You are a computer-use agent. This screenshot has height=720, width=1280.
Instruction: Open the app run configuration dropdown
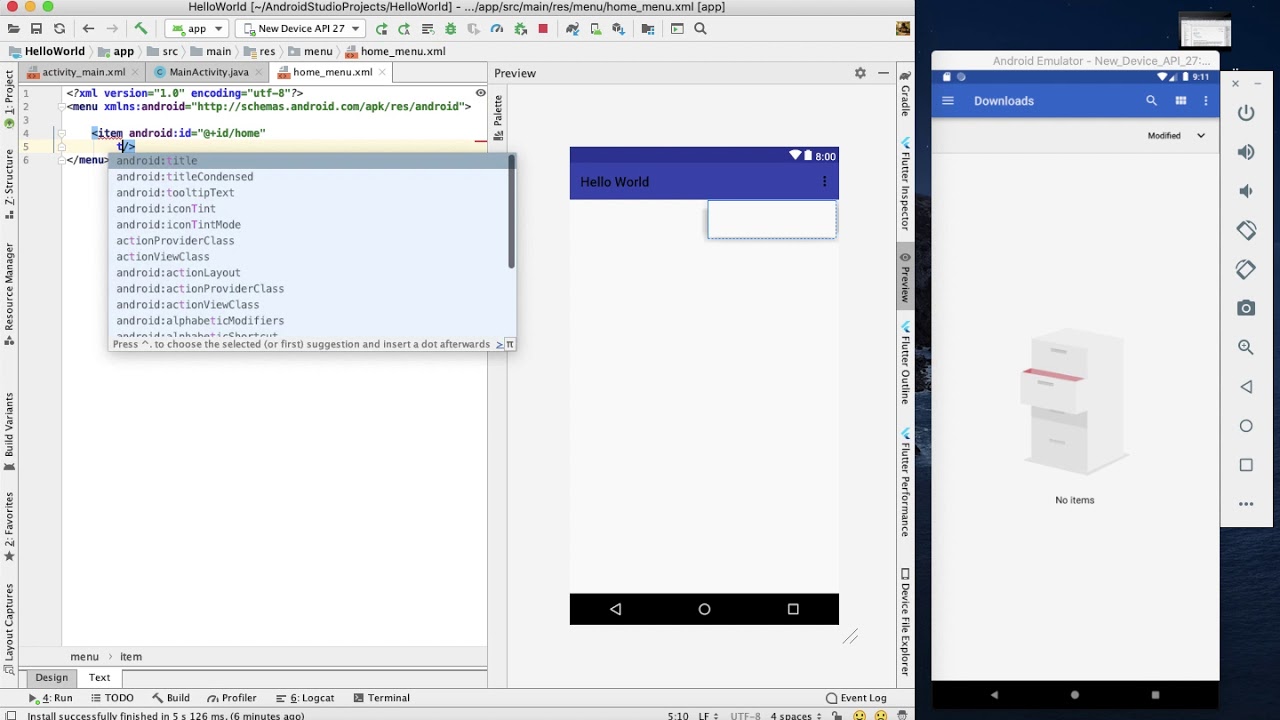click(197, 29)
